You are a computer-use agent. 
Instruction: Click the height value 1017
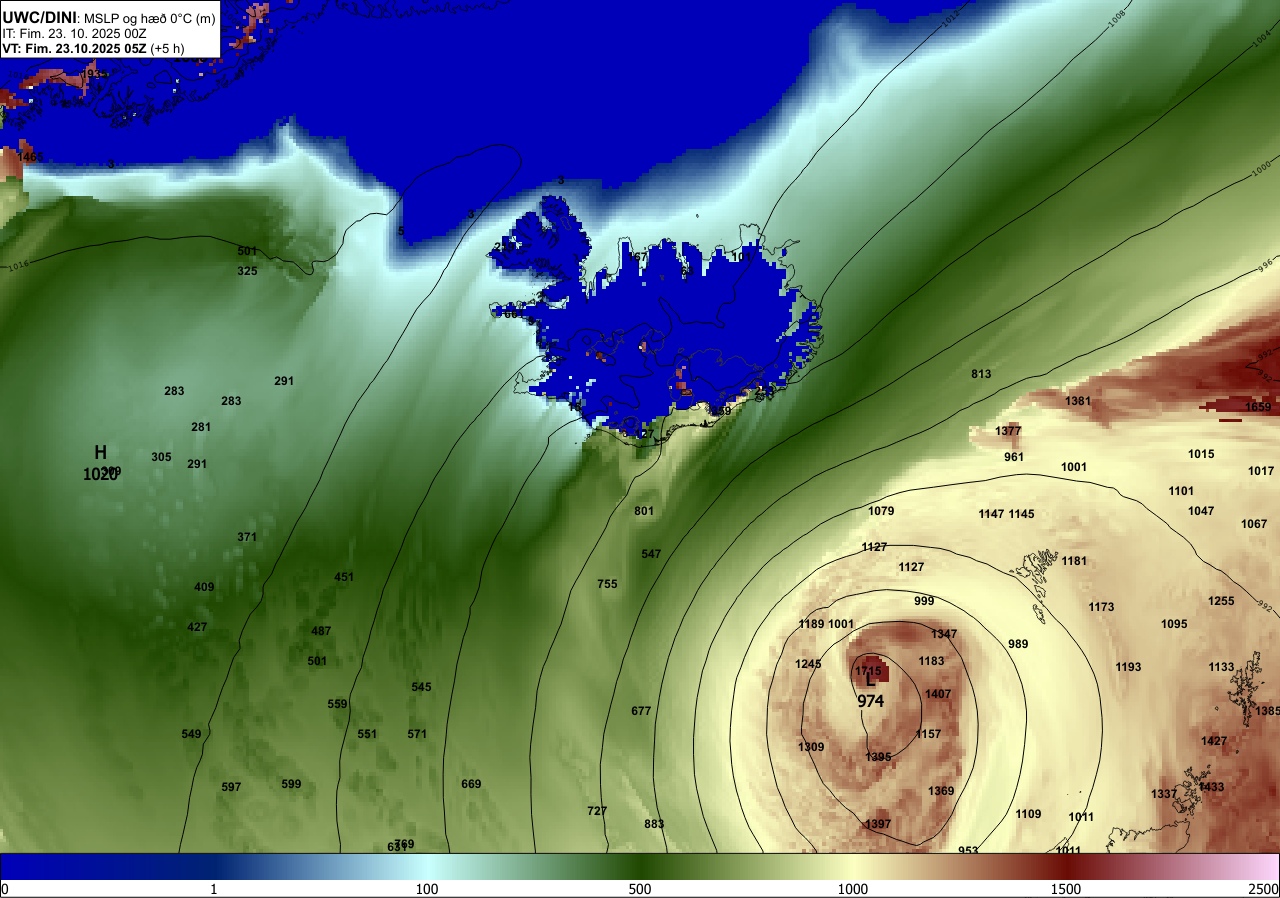[1261, 471]
